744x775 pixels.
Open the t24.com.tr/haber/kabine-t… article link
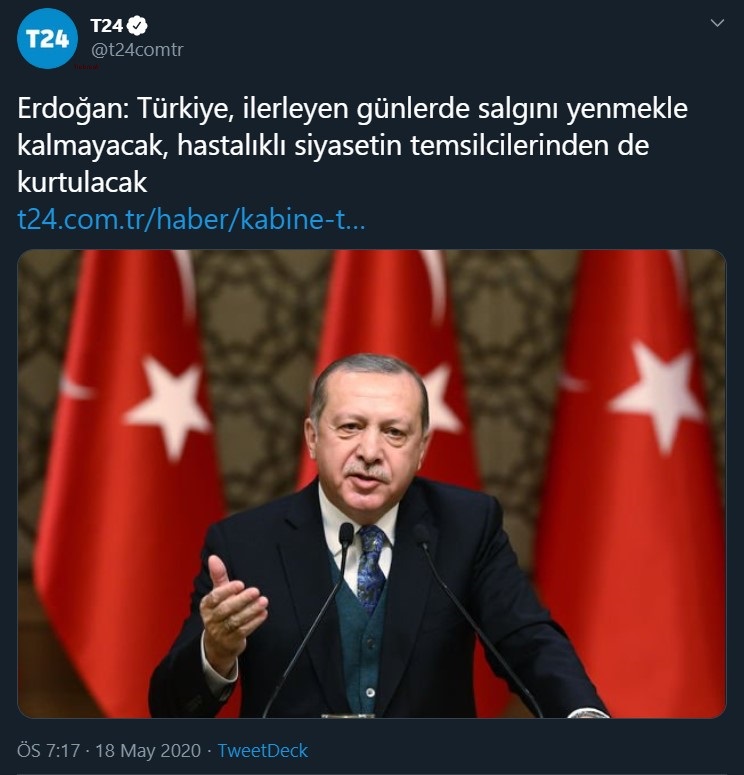[191, 219]
